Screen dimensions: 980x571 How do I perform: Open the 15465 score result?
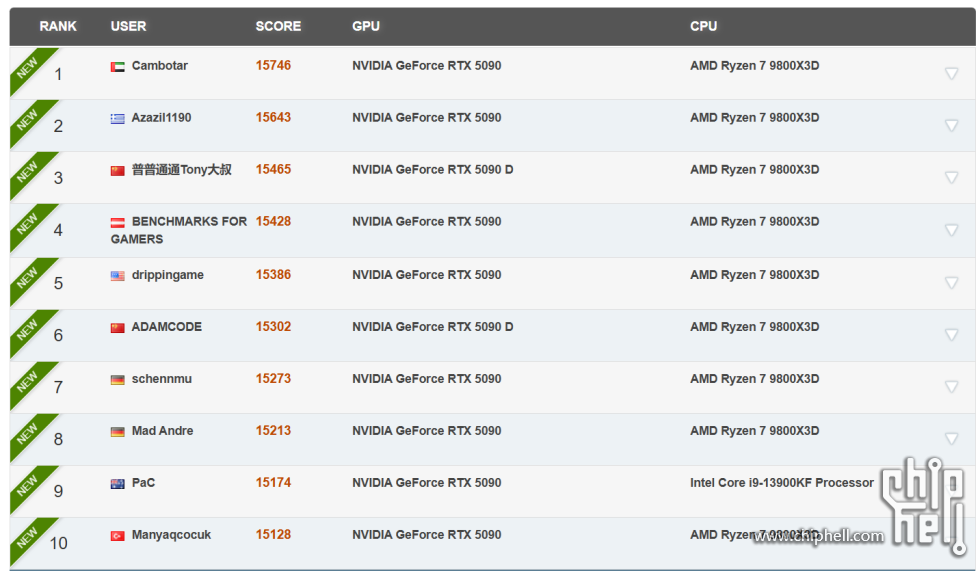pyautogui.click(x=273, y=169)
